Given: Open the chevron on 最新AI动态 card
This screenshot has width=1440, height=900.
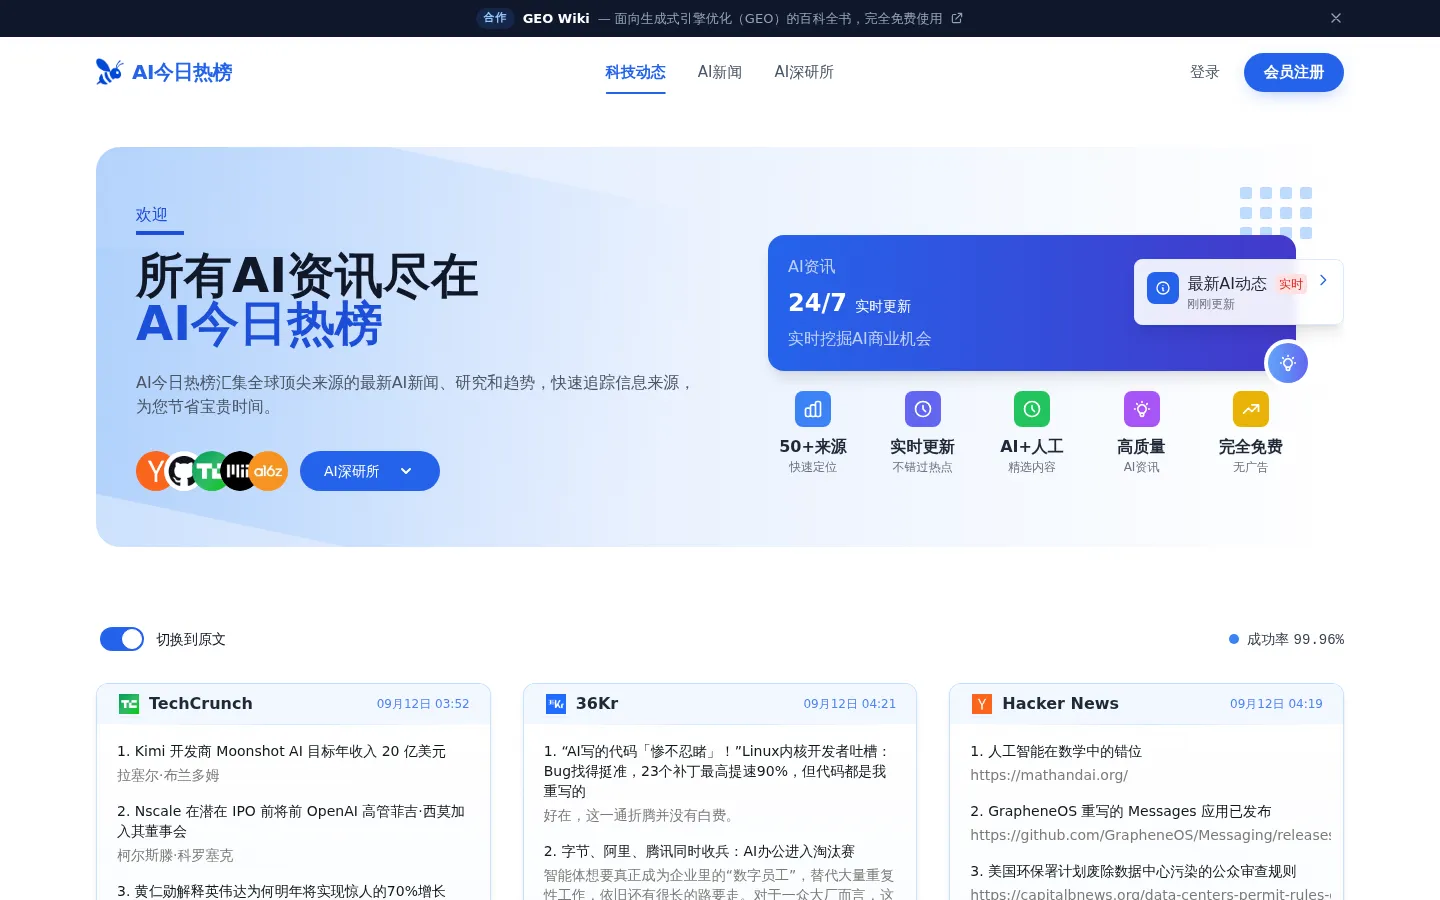Looking at the screenshot, I should pos(1323,280).
